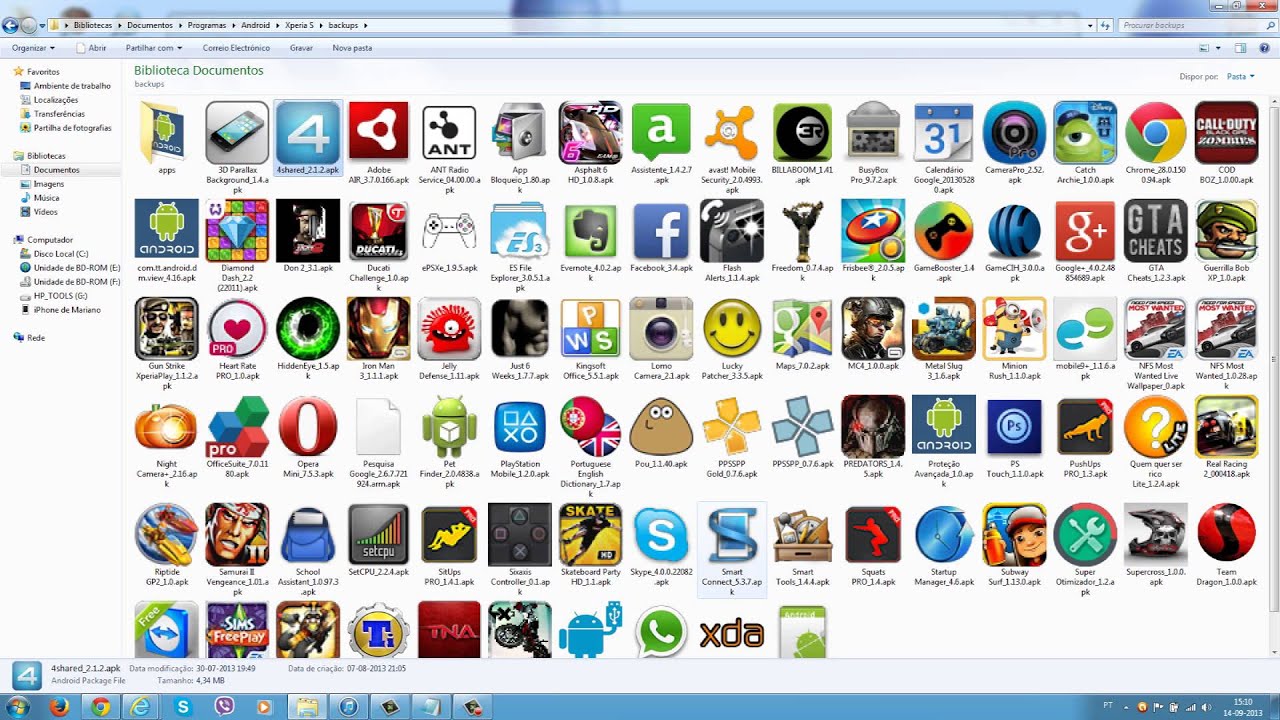Select the Iron Man 3 apk icon
Viewport: 1280px width, 720px height.
379,328
